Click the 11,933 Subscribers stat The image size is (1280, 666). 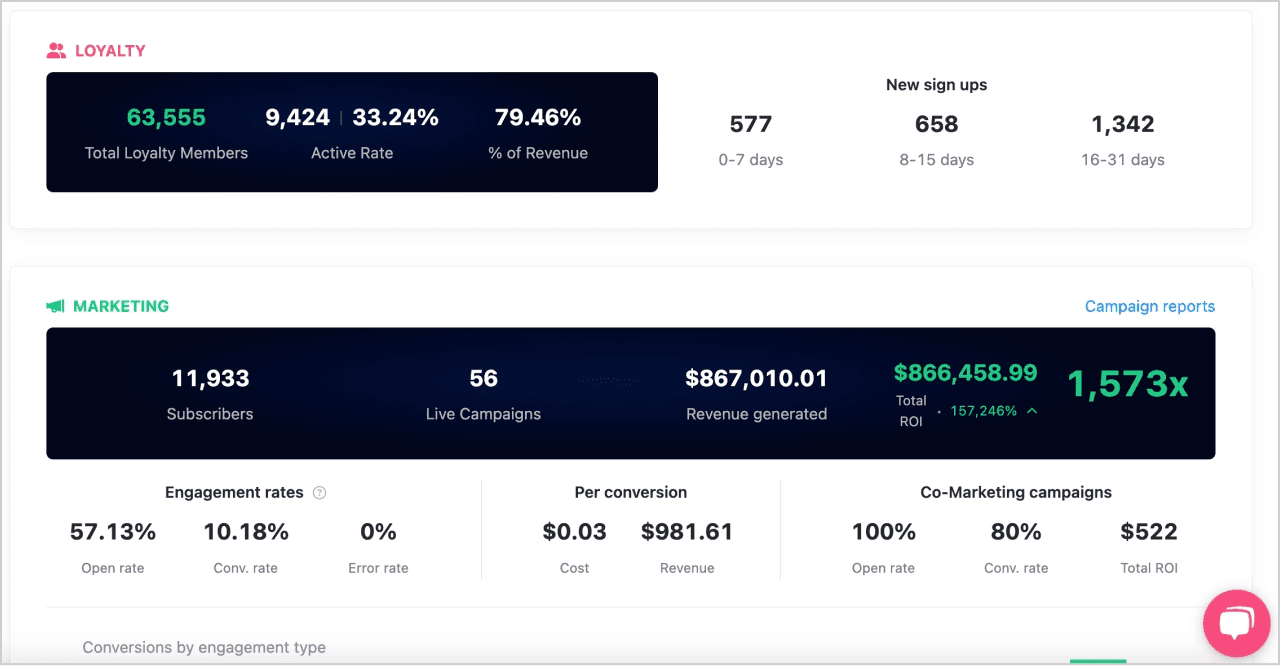pos(210,379)
